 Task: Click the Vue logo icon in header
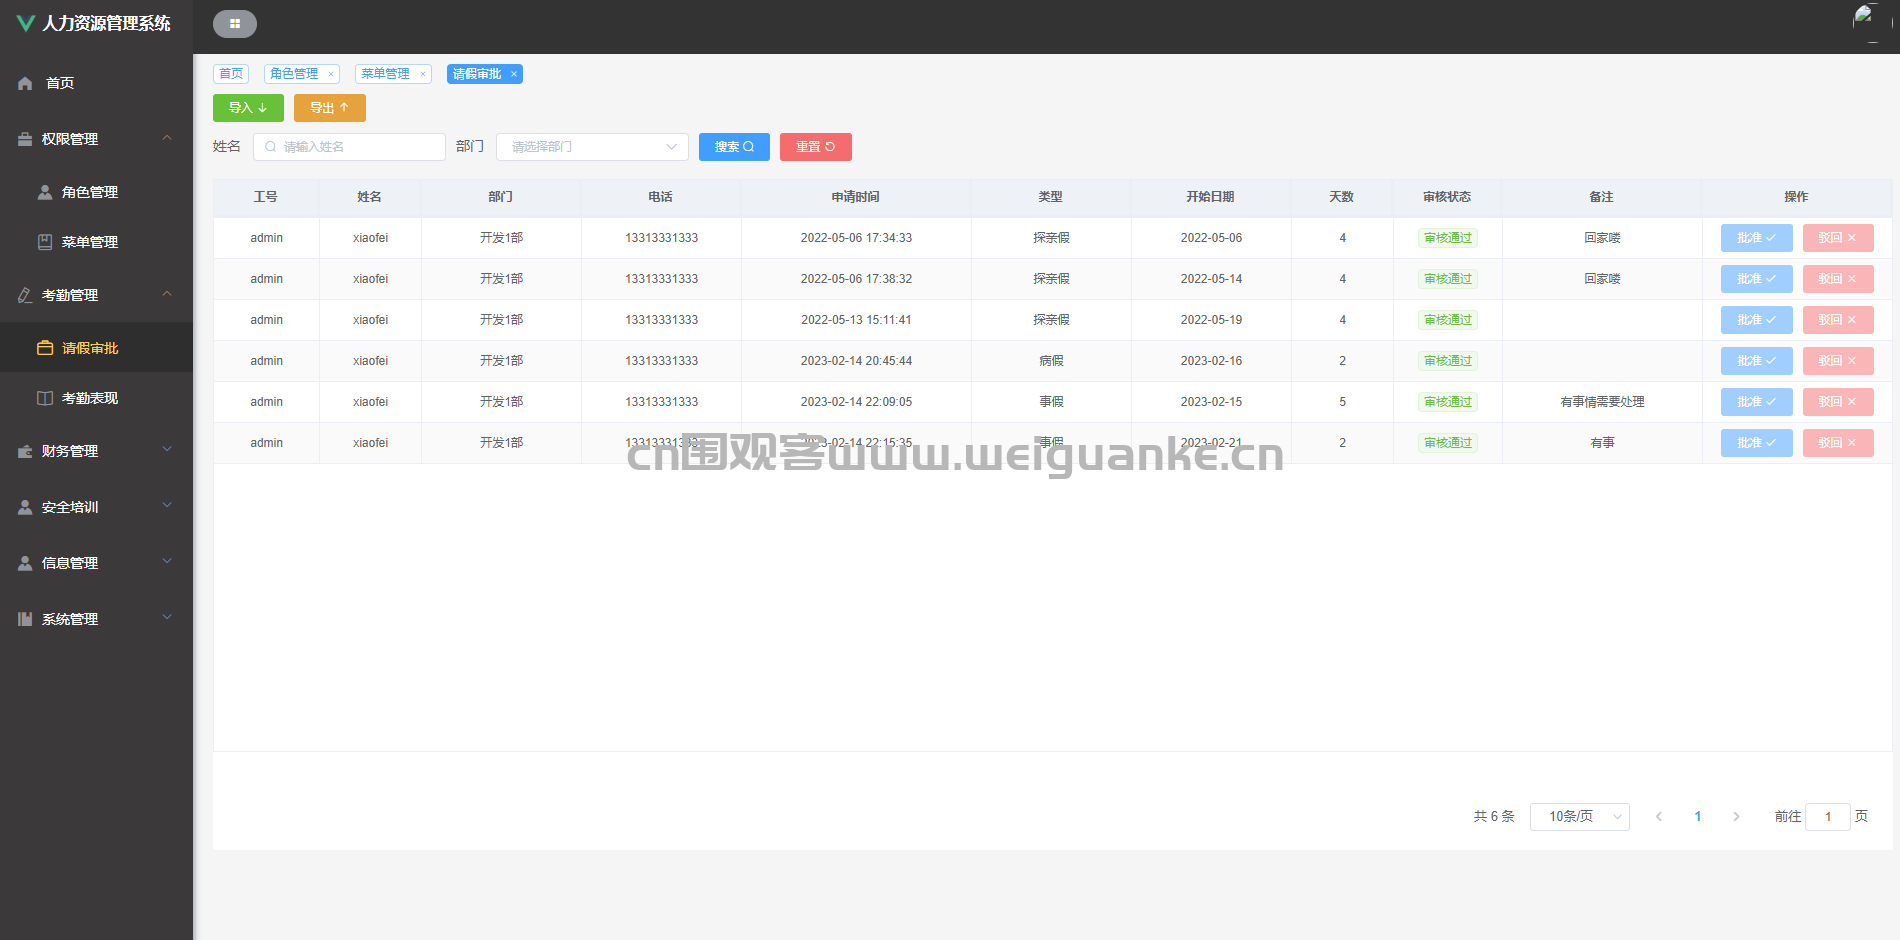click(x=26, y=23)
